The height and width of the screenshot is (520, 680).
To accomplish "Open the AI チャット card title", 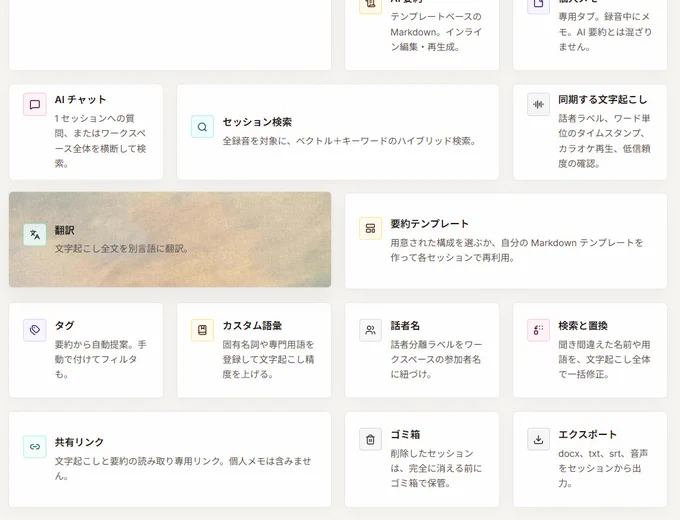I will (x=80, y=100).
